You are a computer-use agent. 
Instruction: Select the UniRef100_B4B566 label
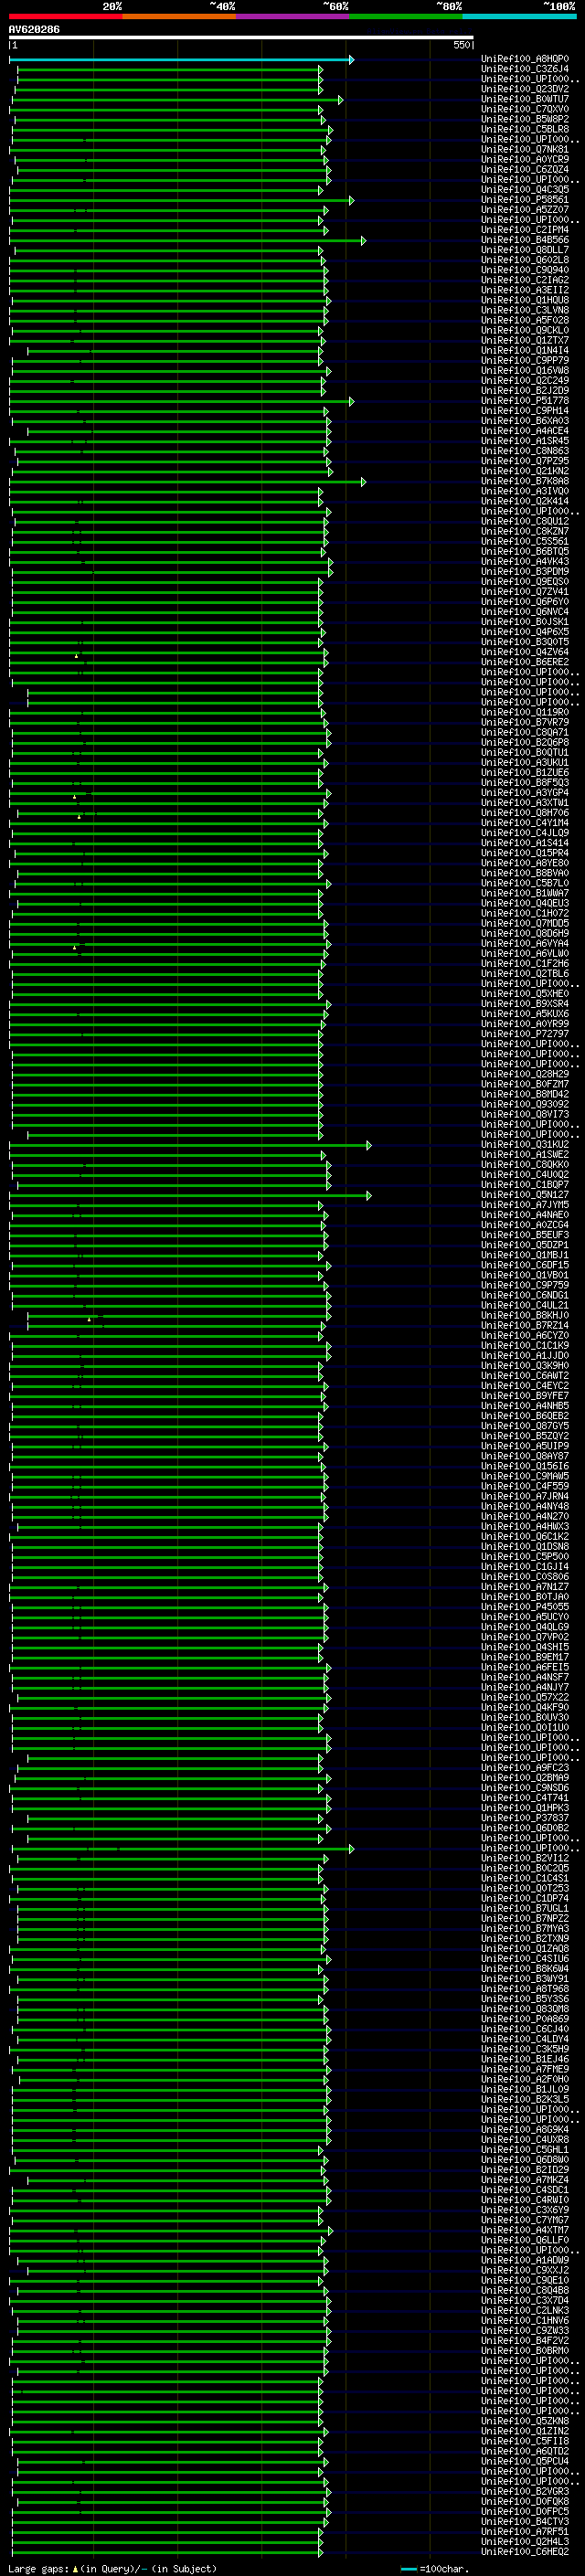[525, 240]
